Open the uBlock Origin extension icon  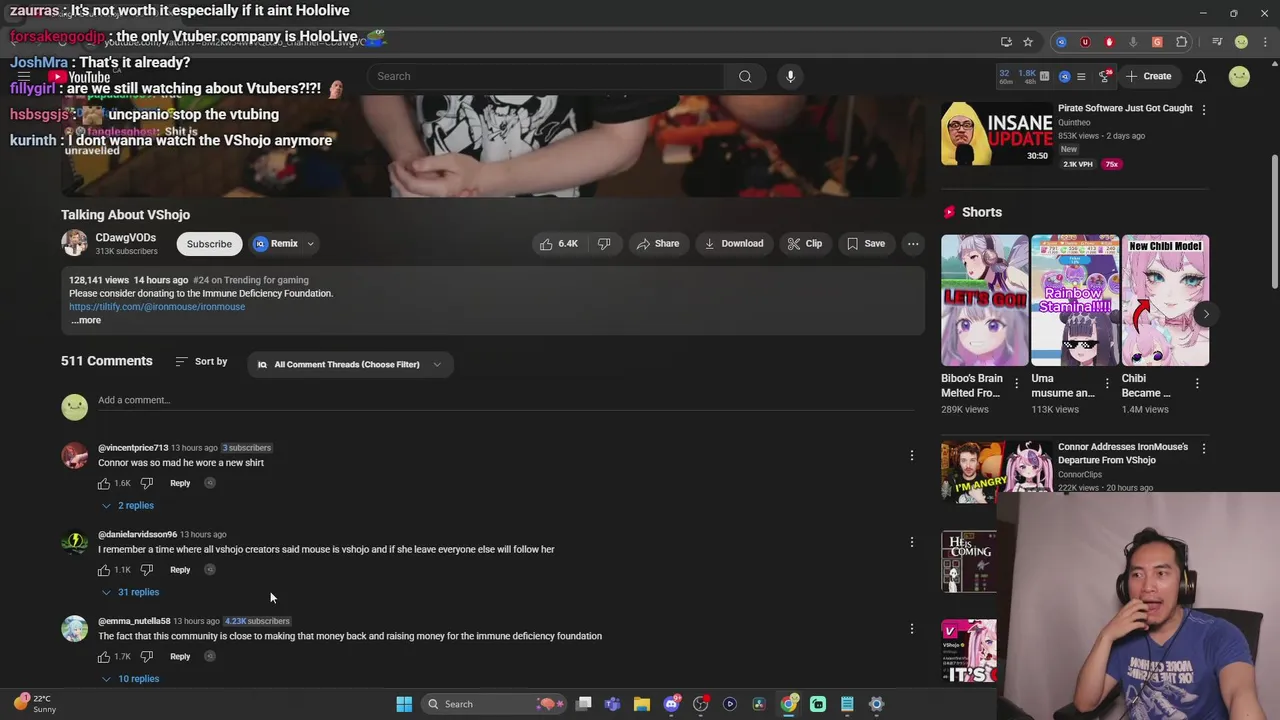coord(1085,42)
